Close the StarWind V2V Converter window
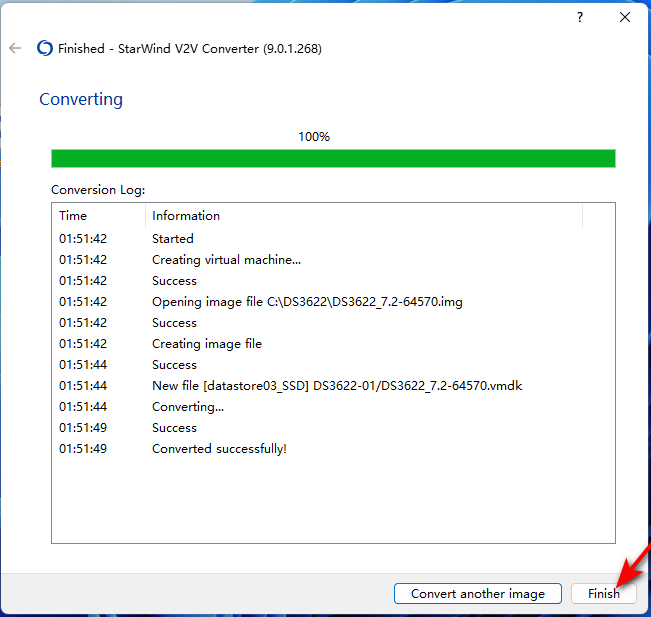This screenshot has height=617, width=651. coord(624,17)
